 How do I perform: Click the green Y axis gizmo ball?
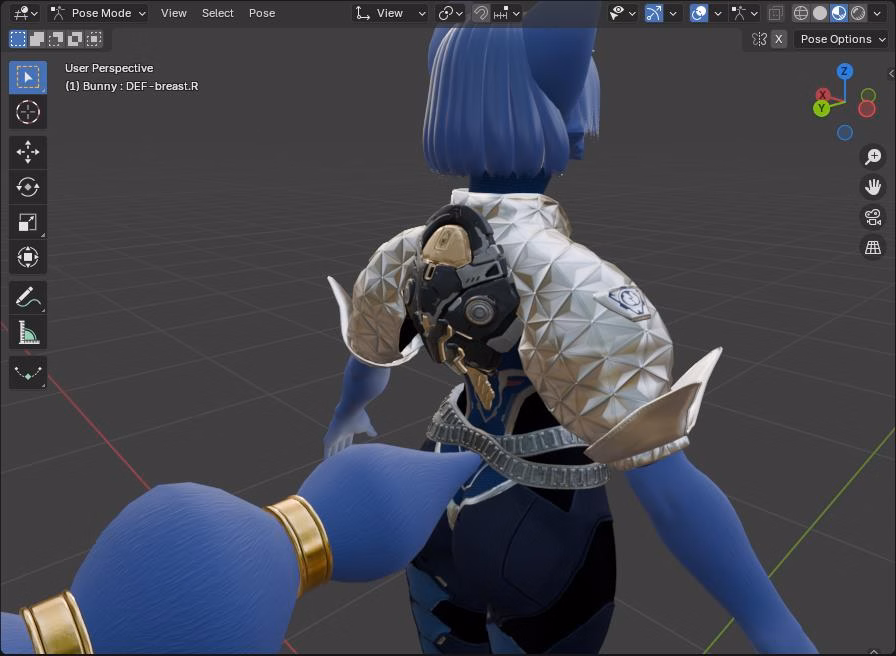click(x=821, y=108)
